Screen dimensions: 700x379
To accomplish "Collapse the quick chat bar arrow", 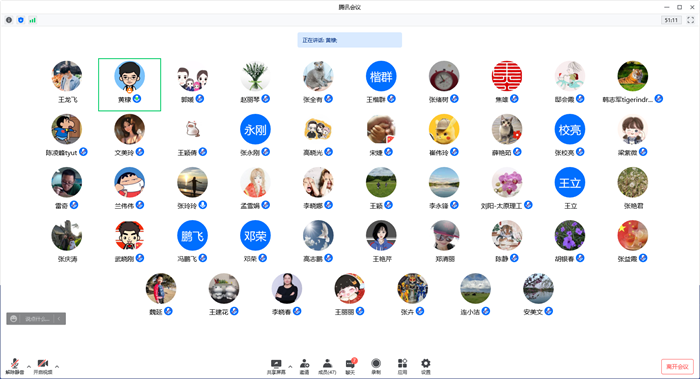I will (x=59, y=318).
